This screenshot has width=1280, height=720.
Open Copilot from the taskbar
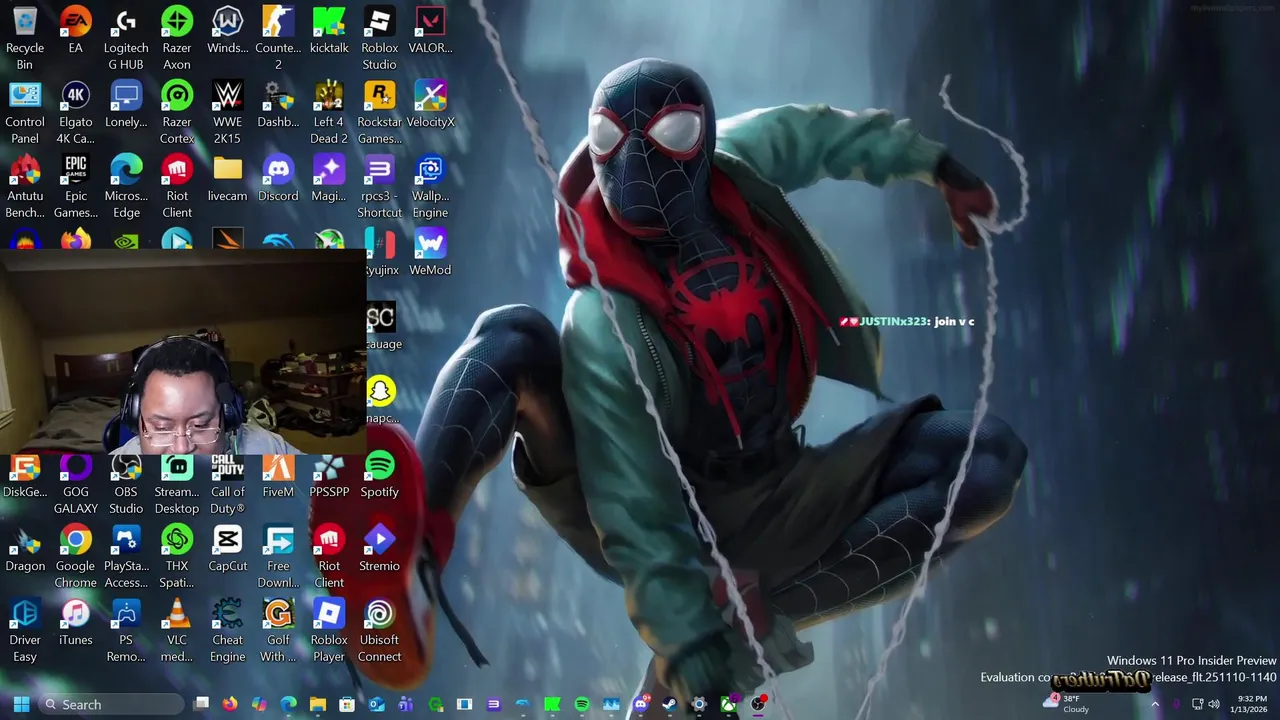[259, 704]
